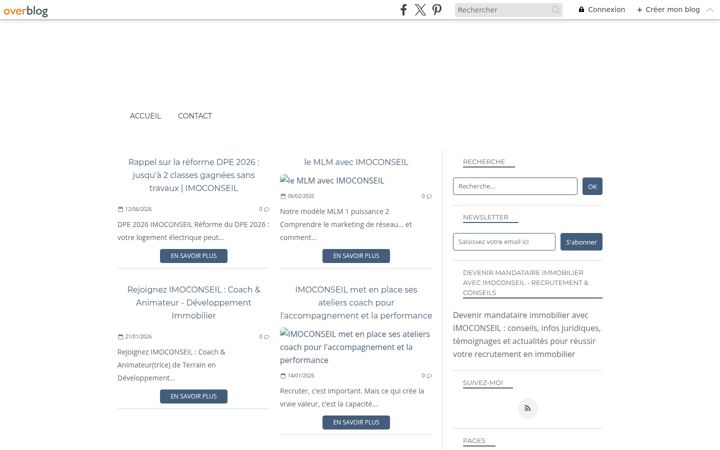The image size is (720, 450).
Task: Go to the ACCUEIL menu item
Action: [145, 116]
